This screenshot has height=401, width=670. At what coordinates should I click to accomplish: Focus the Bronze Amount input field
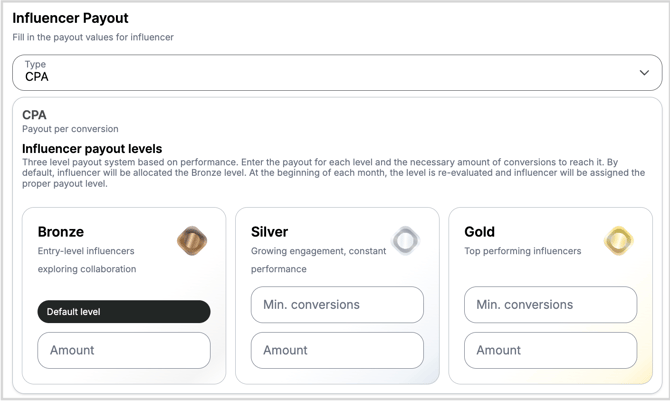point(124,350)
